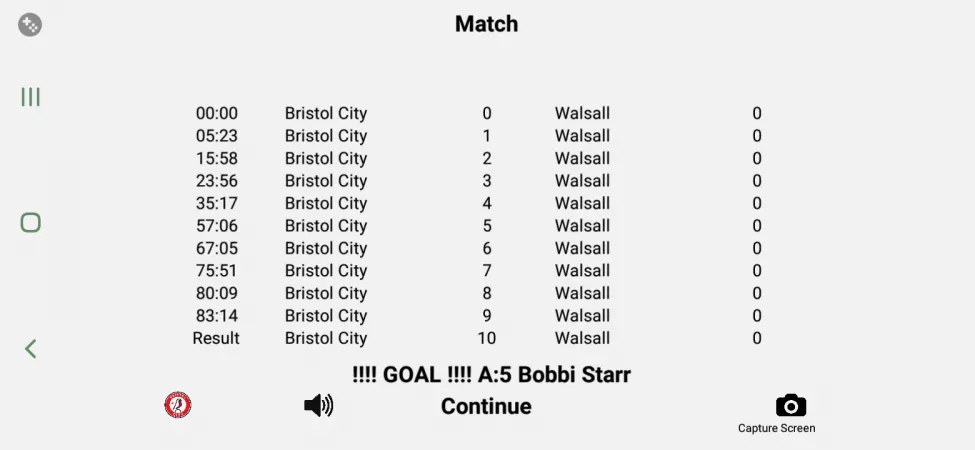Tap the Android recent apps icon

(31, 97)
